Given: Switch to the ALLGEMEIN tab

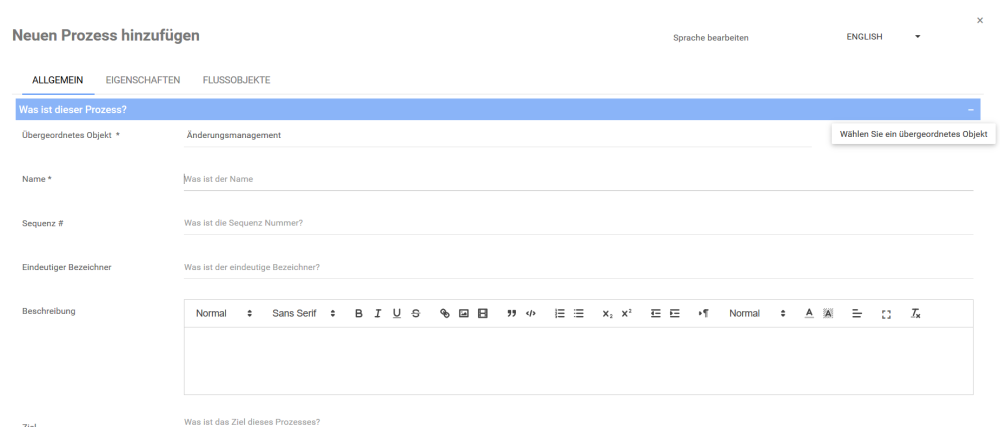Looking at the screenshot, I should point(57,80).
